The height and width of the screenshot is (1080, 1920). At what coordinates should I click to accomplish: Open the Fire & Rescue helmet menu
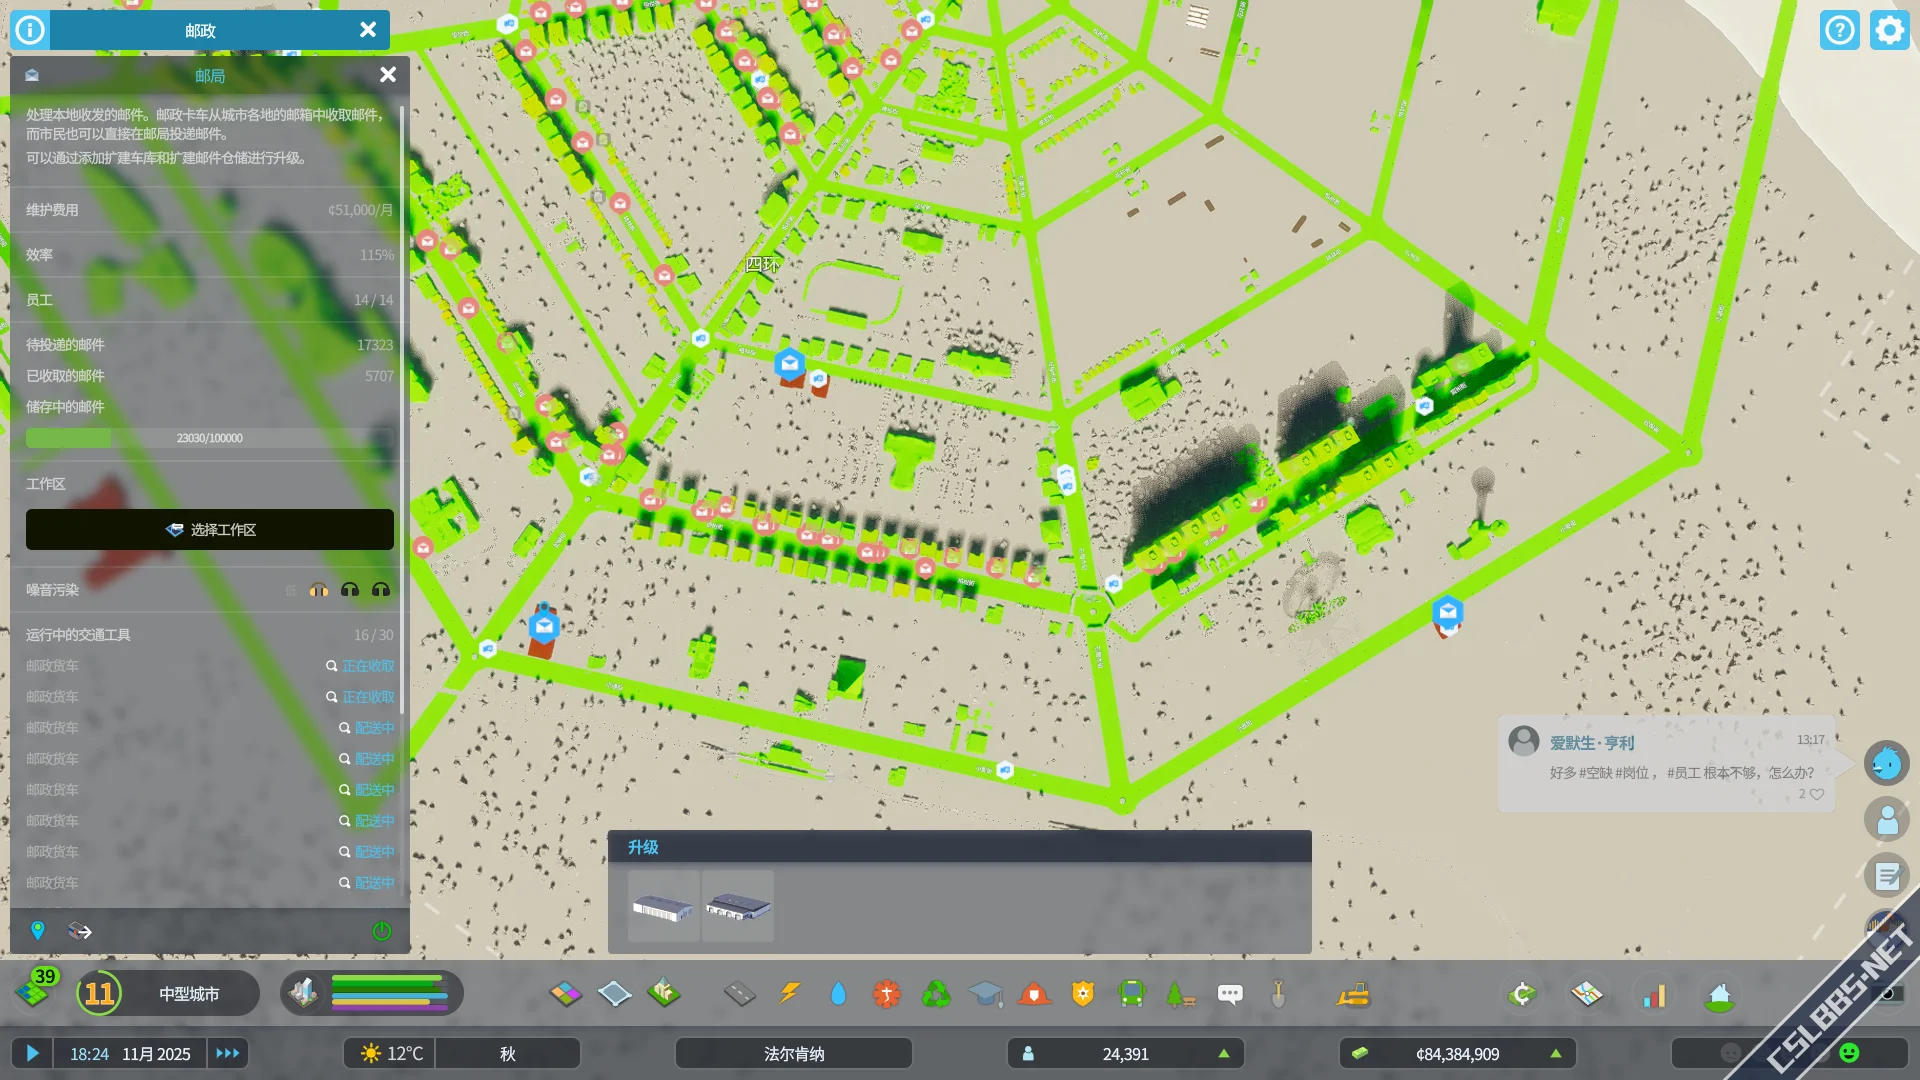(1034, 994)
